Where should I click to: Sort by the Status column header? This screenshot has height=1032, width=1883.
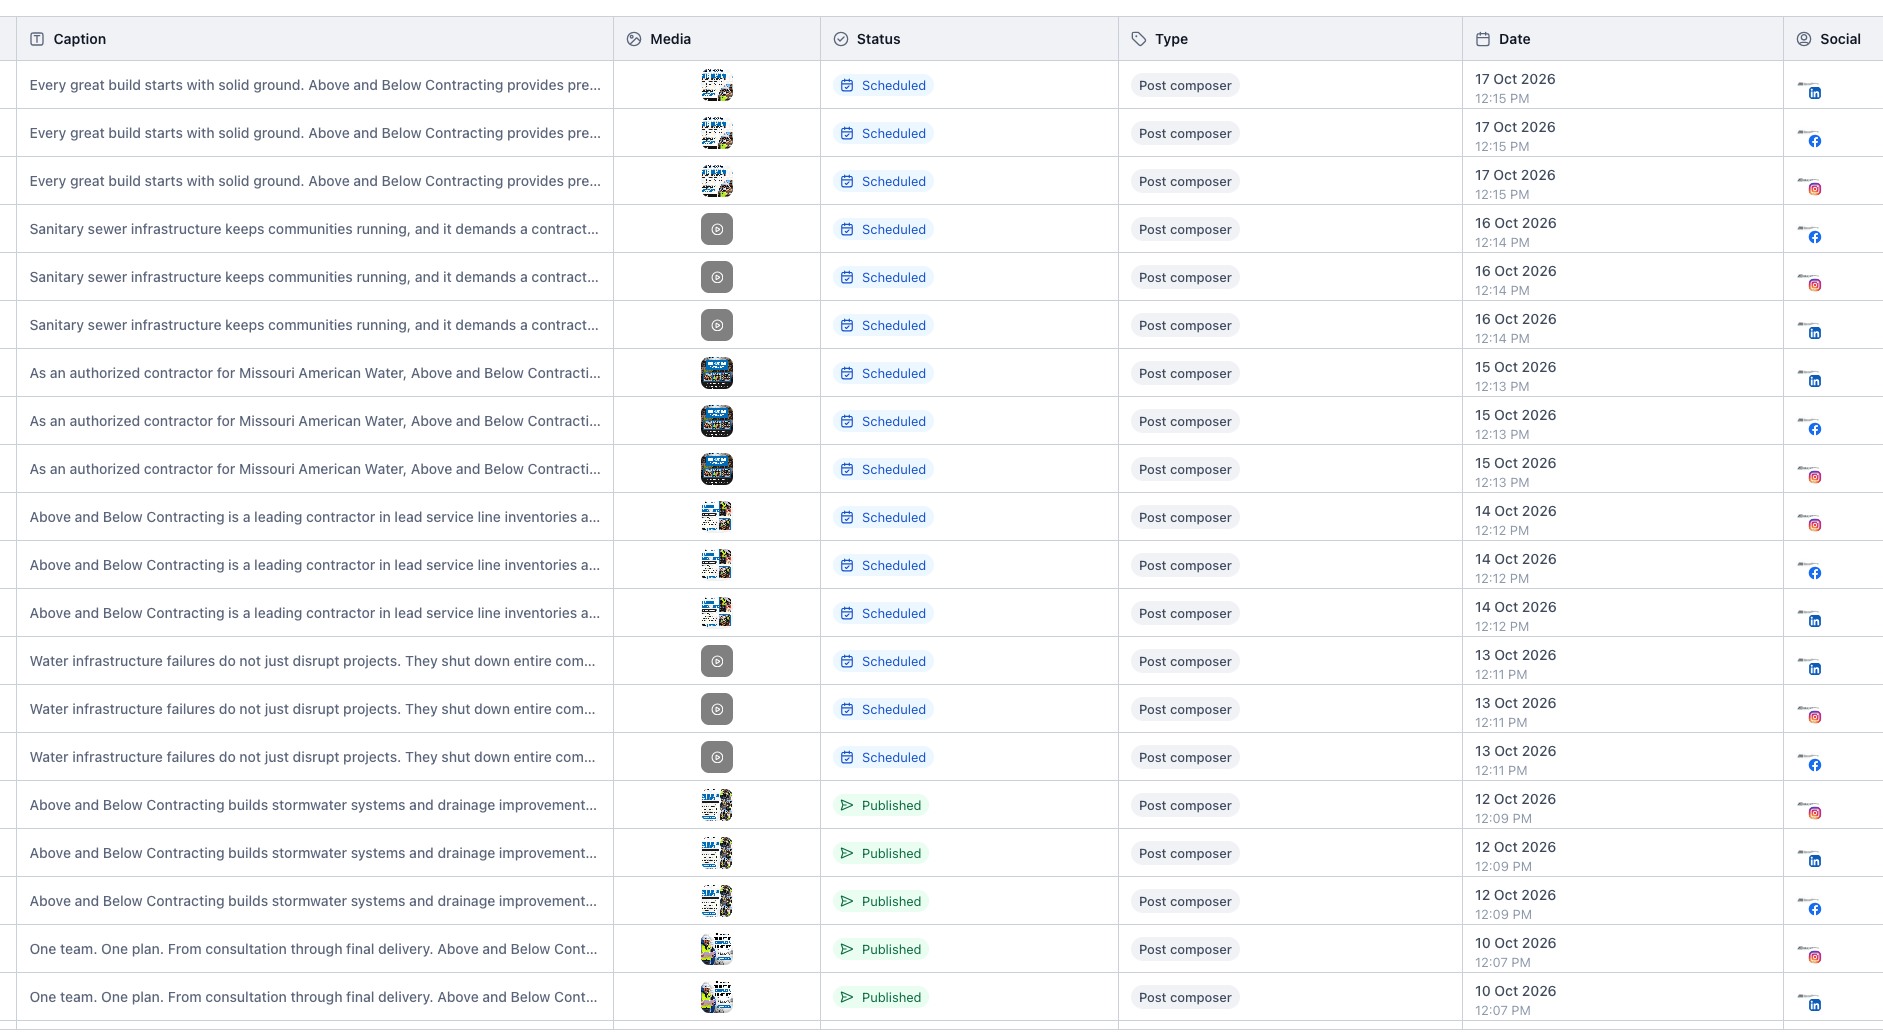click(969, 39)
